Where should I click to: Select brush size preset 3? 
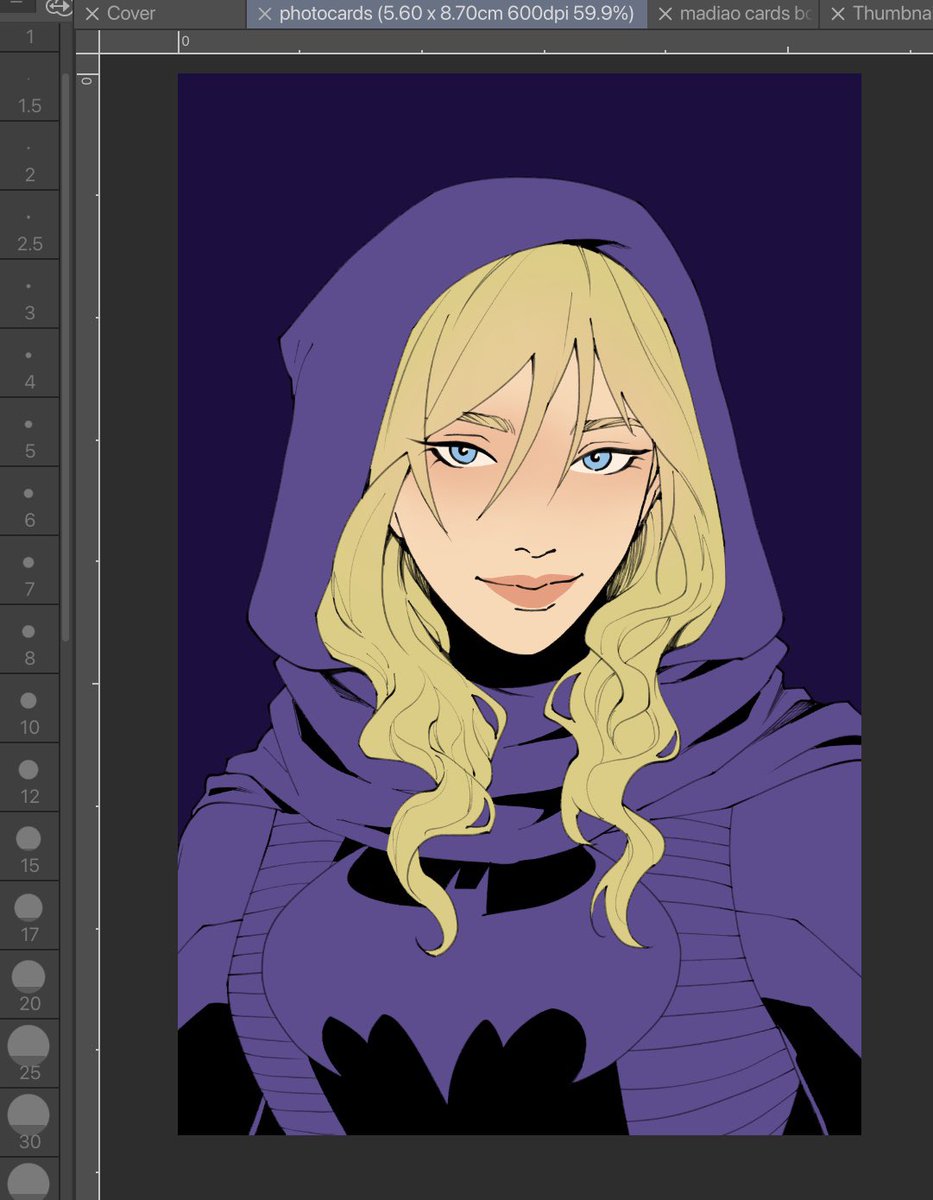[x=30, y=294]
